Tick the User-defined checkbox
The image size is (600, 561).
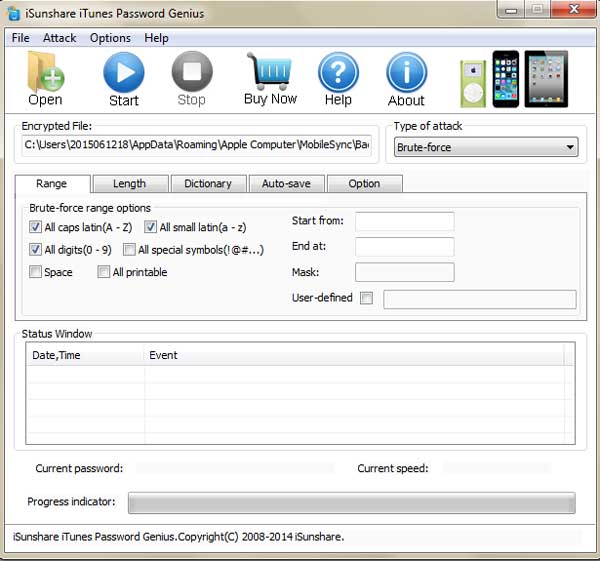[x=366, y=298]
